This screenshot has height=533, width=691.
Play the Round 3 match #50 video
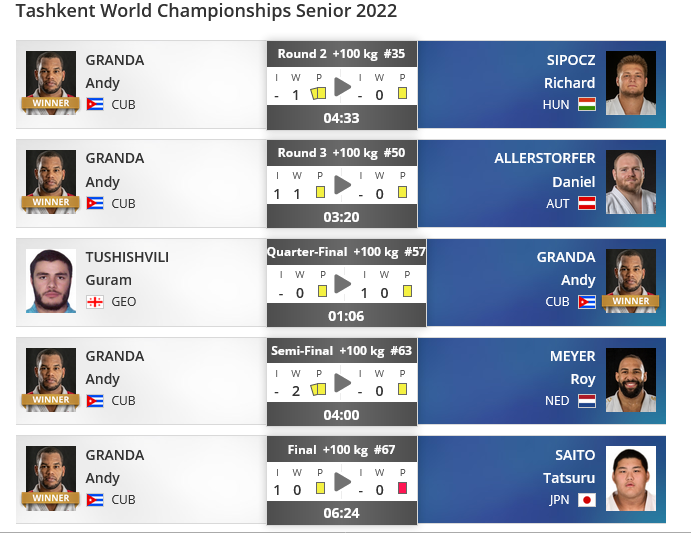point(342,185)
